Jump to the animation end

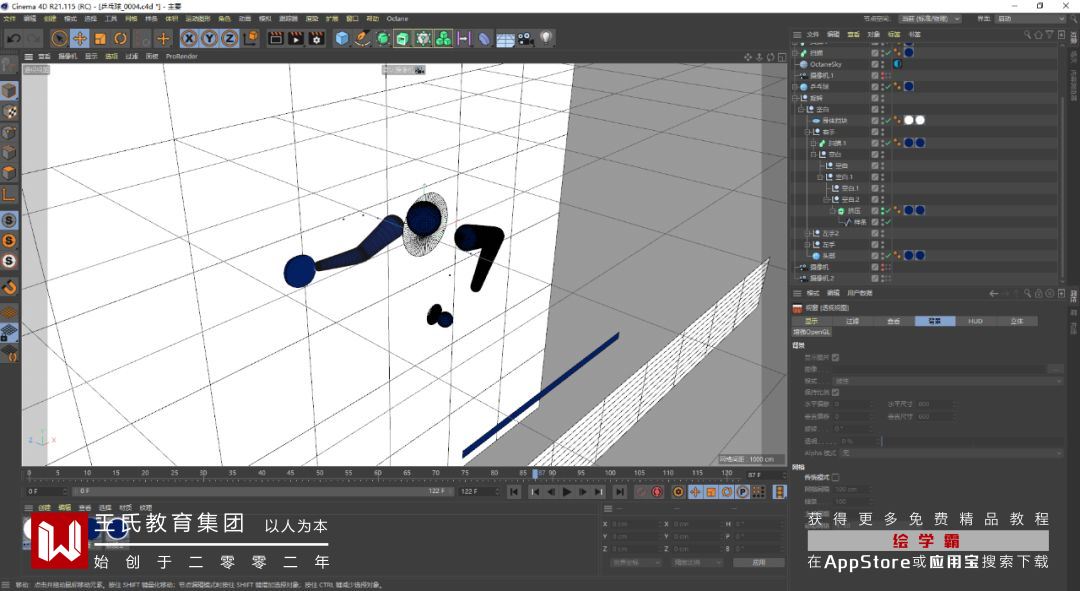(x=620, y=492)
